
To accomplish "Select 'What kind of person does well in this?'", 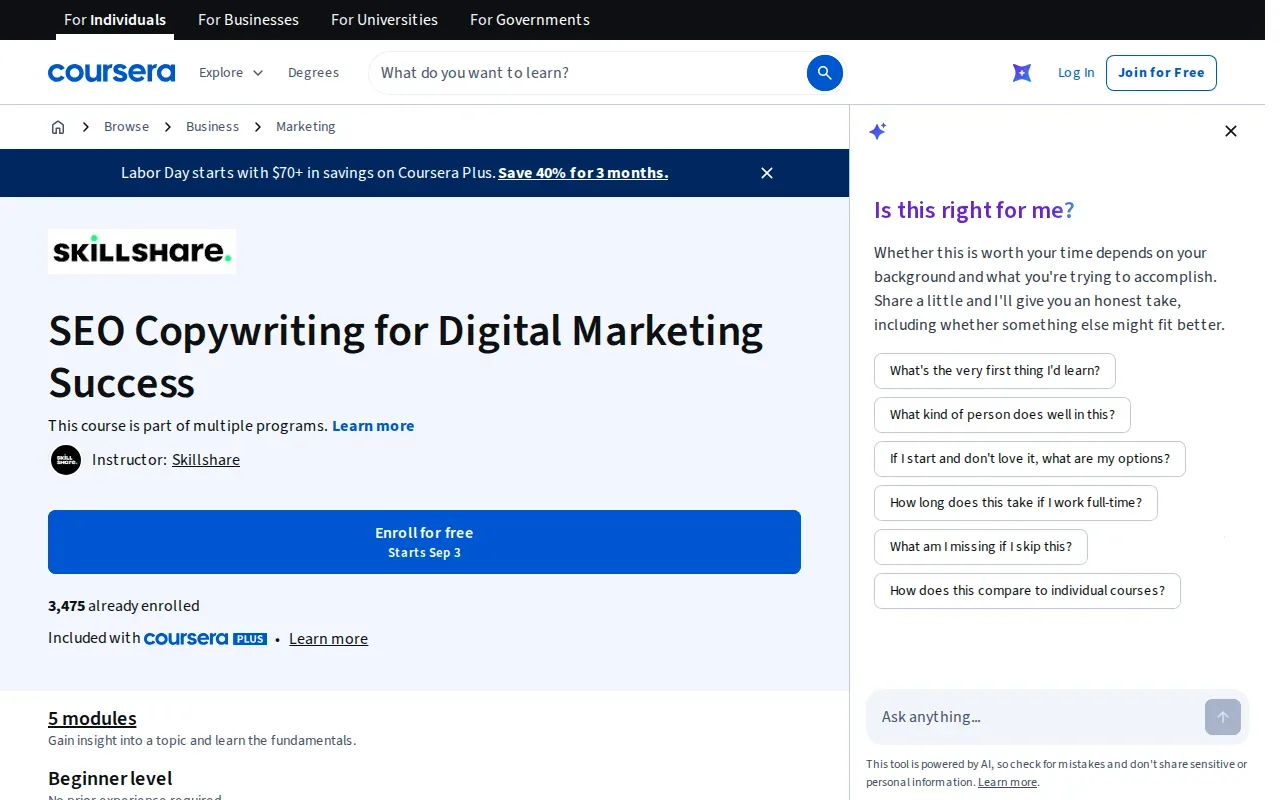I will click(1002, 415).
